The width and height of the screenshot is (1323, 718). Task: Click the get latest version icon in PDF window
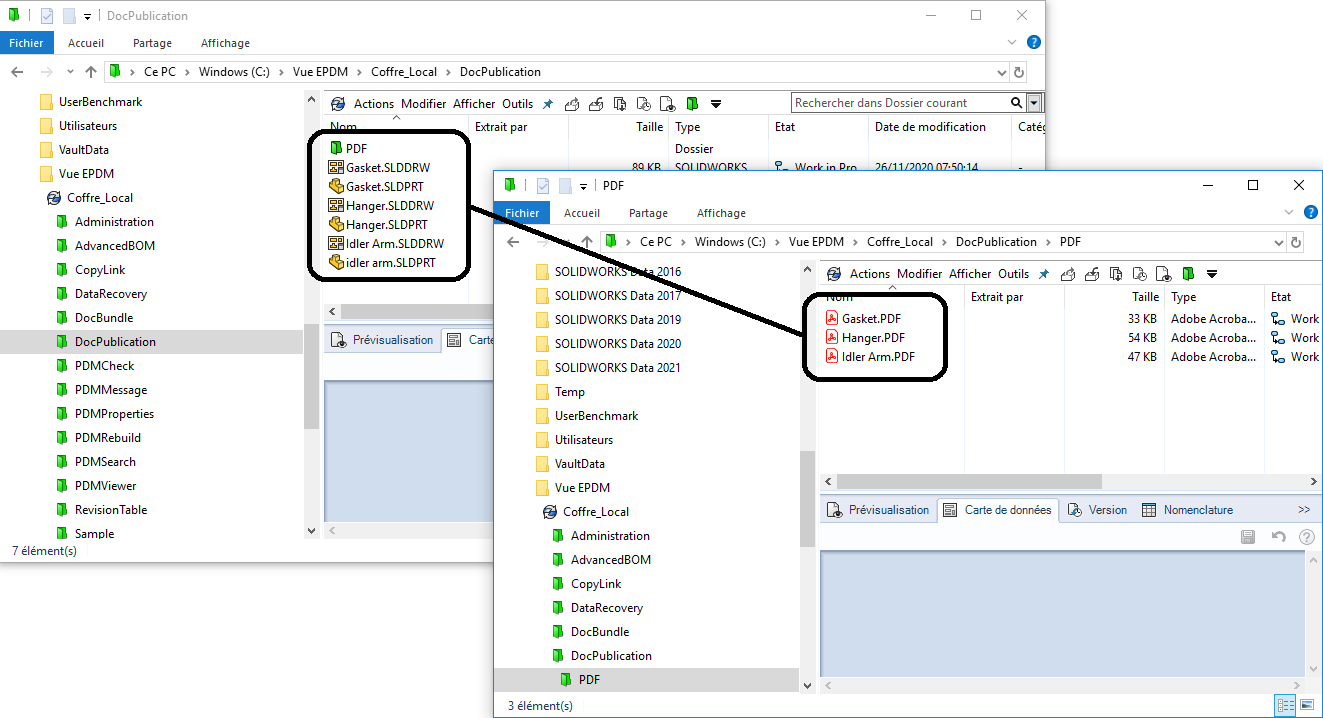pyautogui.click(x=1115, y=274)
